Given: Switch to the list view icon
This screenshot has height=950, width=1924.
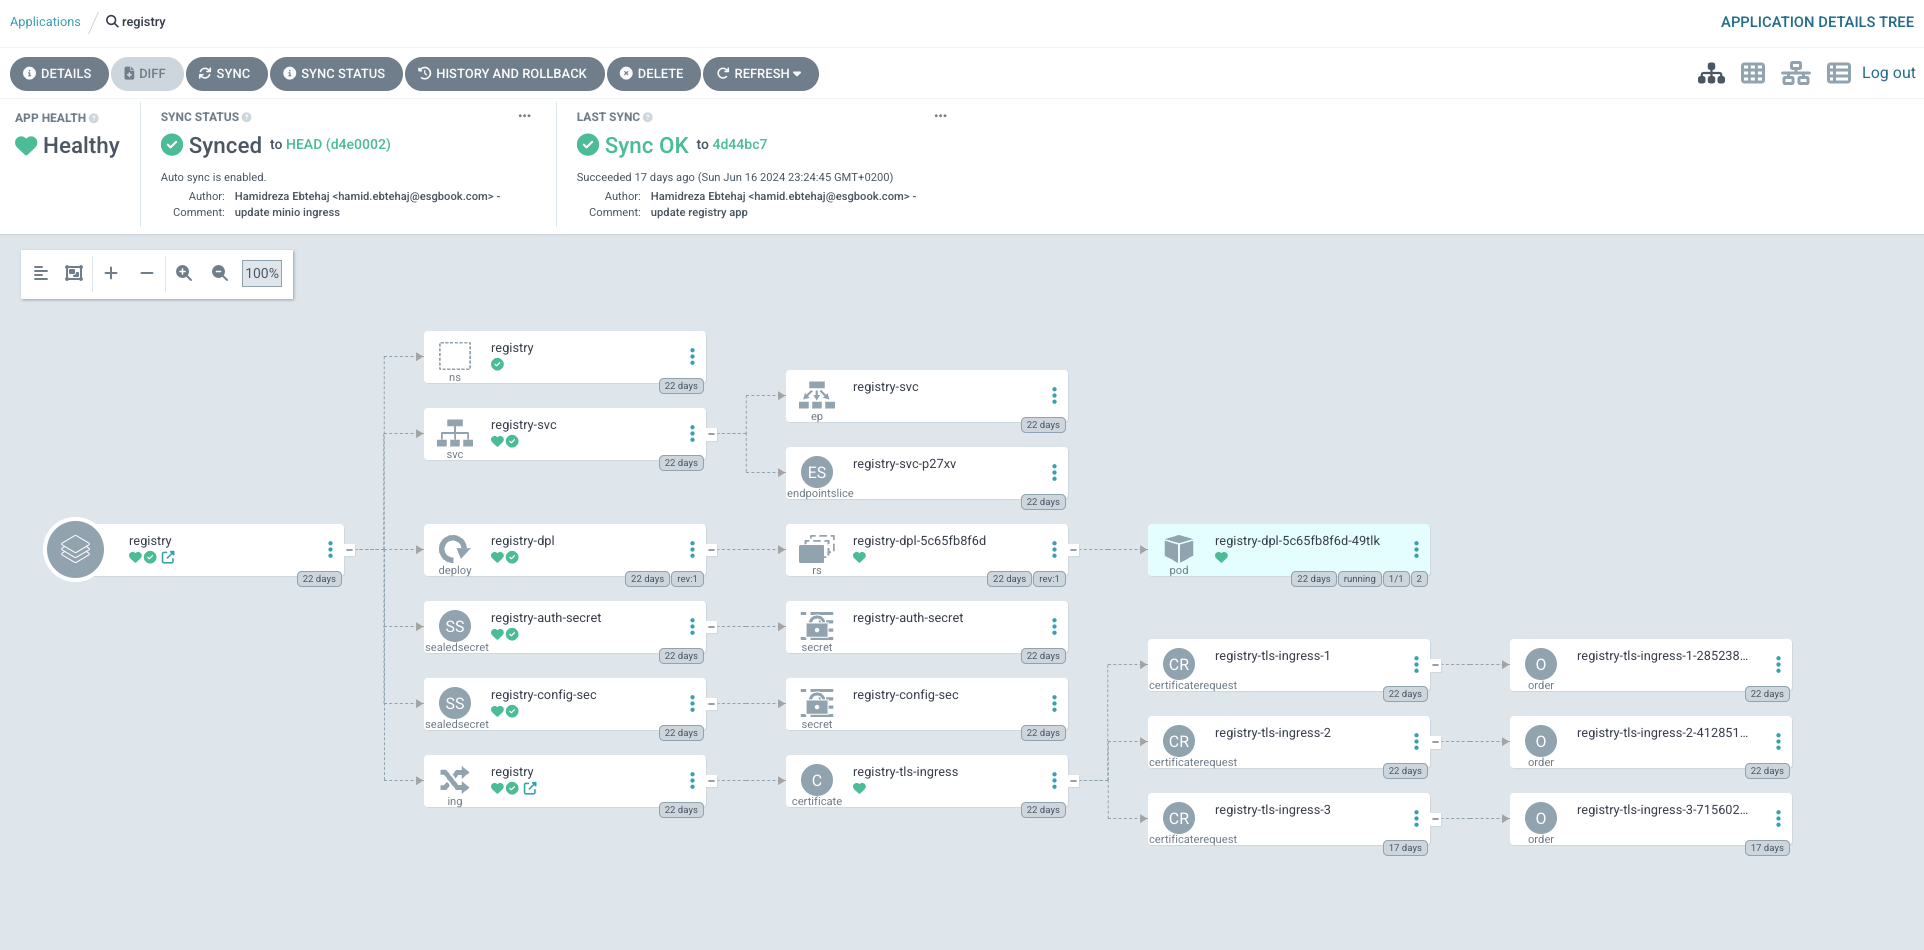Looking at the screenshot, I should point(1838,73).
